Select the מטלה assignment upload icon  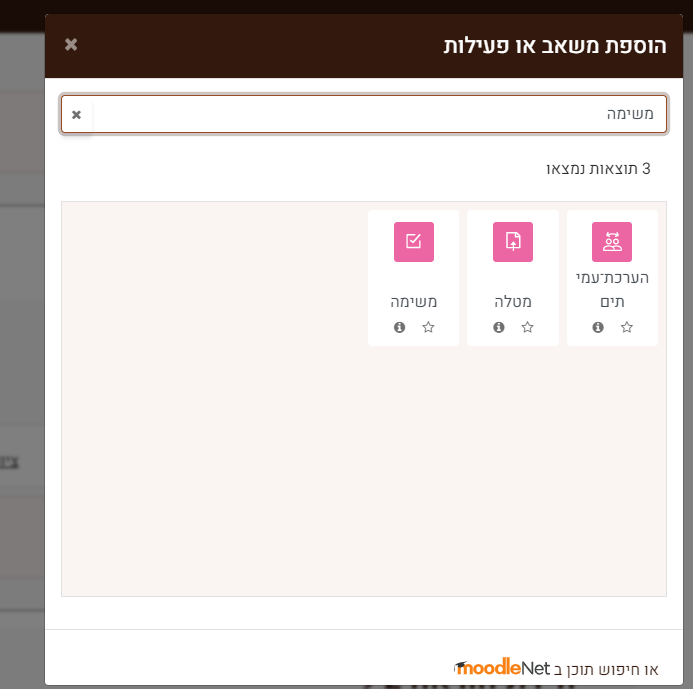(x=513, y=242)
